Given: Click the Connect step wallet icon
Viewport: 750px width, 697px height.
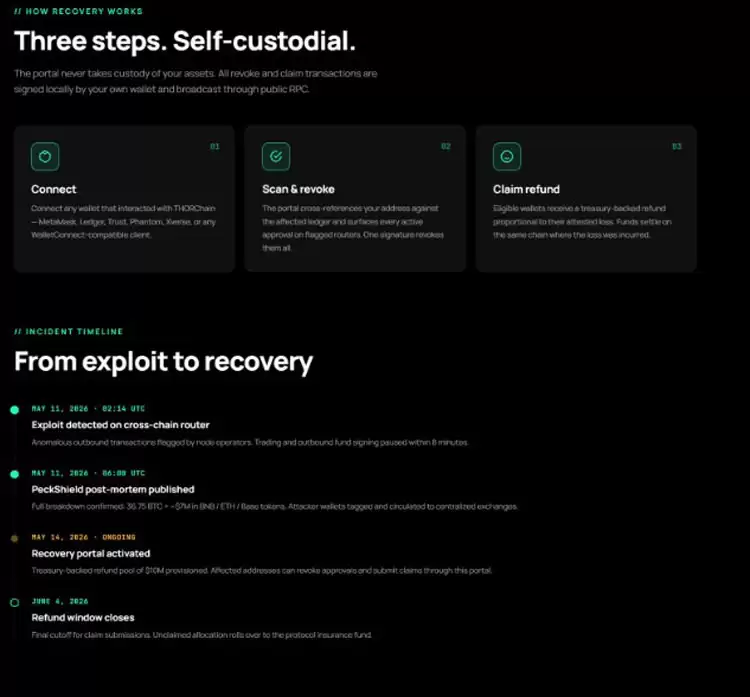Looking at the screenshot, I should [x=45, y=156].
